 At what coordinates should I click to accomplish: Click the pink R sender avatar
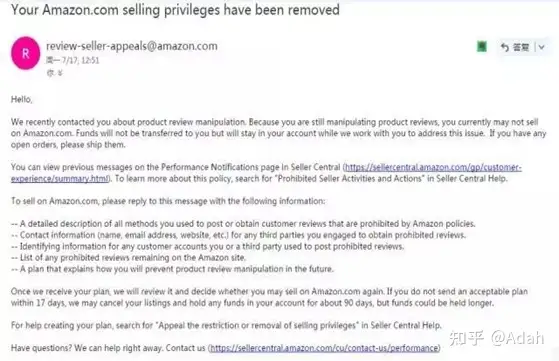point(26,53)
